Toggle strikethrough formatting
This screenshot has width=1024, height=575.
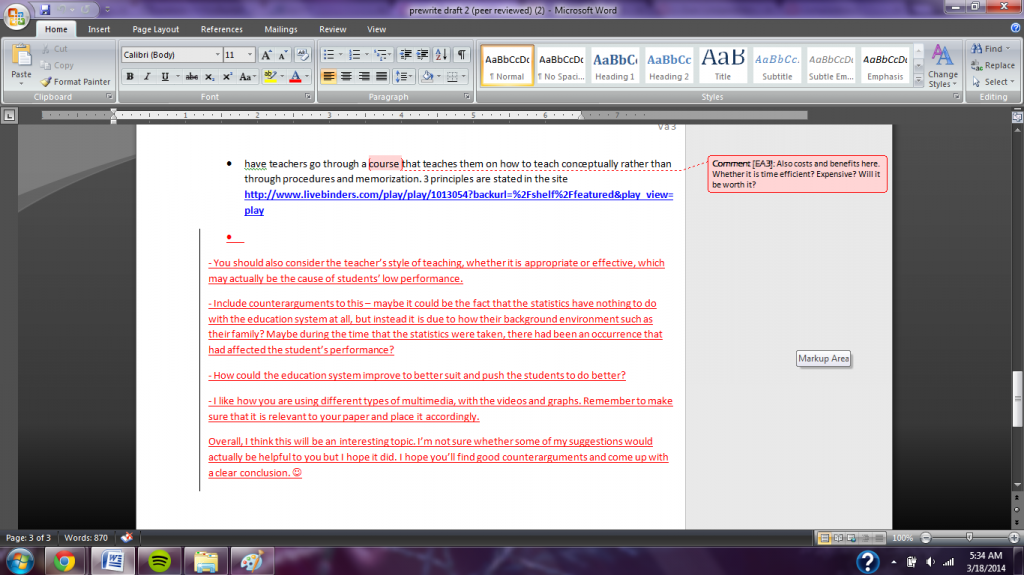tap(190, 76)
